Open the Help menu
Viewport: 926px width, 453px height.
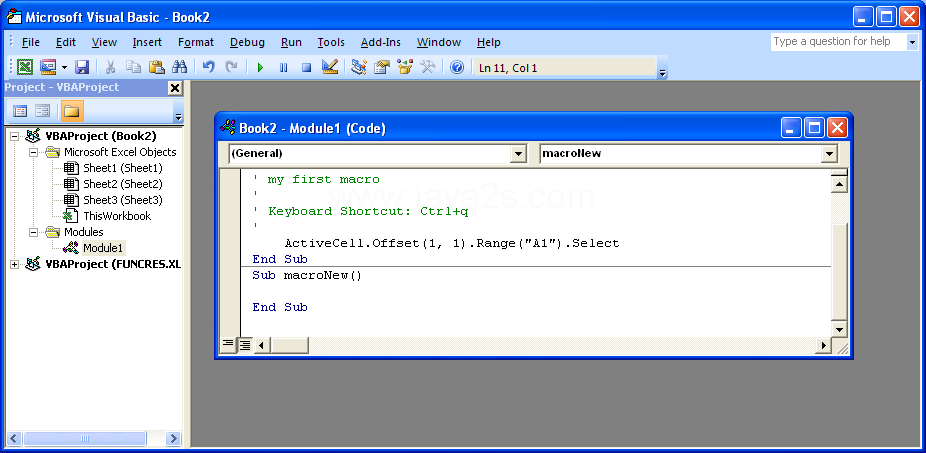(488, 42)
